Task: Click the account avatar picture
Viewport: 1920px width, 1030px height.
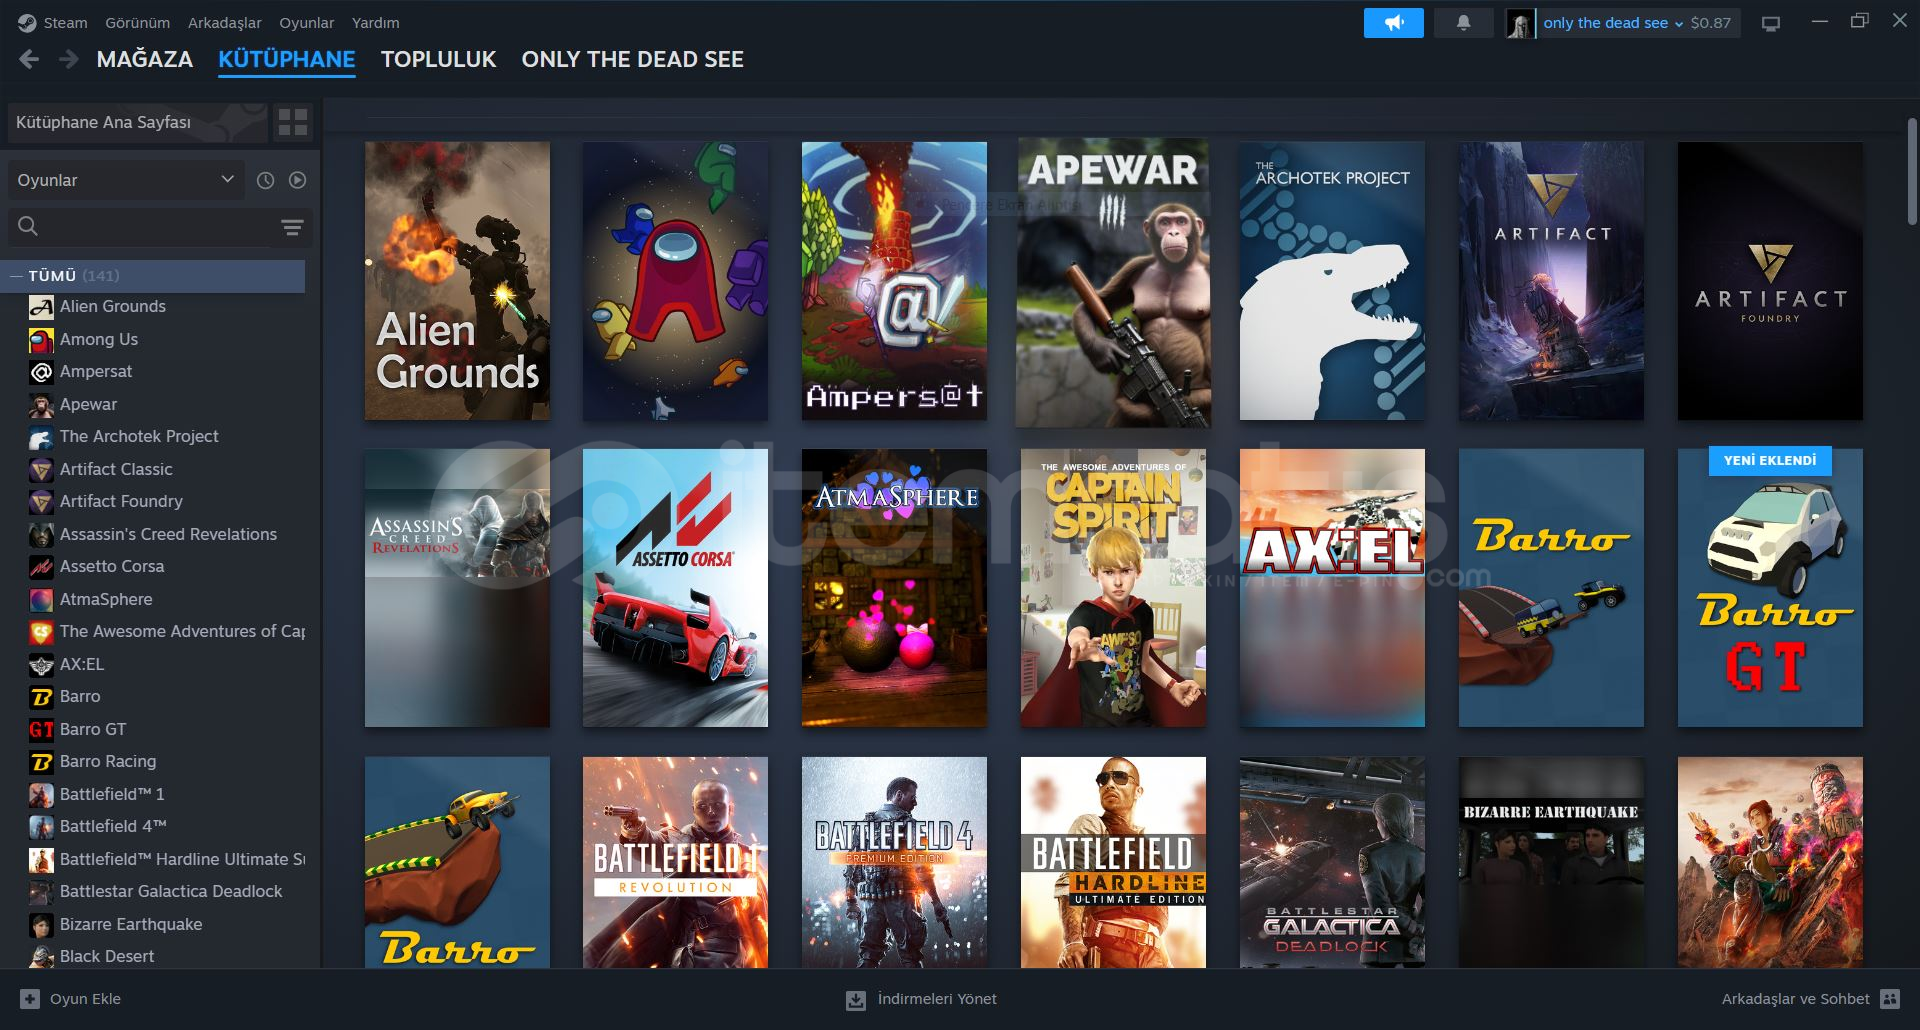Action: coord(1520,23)
